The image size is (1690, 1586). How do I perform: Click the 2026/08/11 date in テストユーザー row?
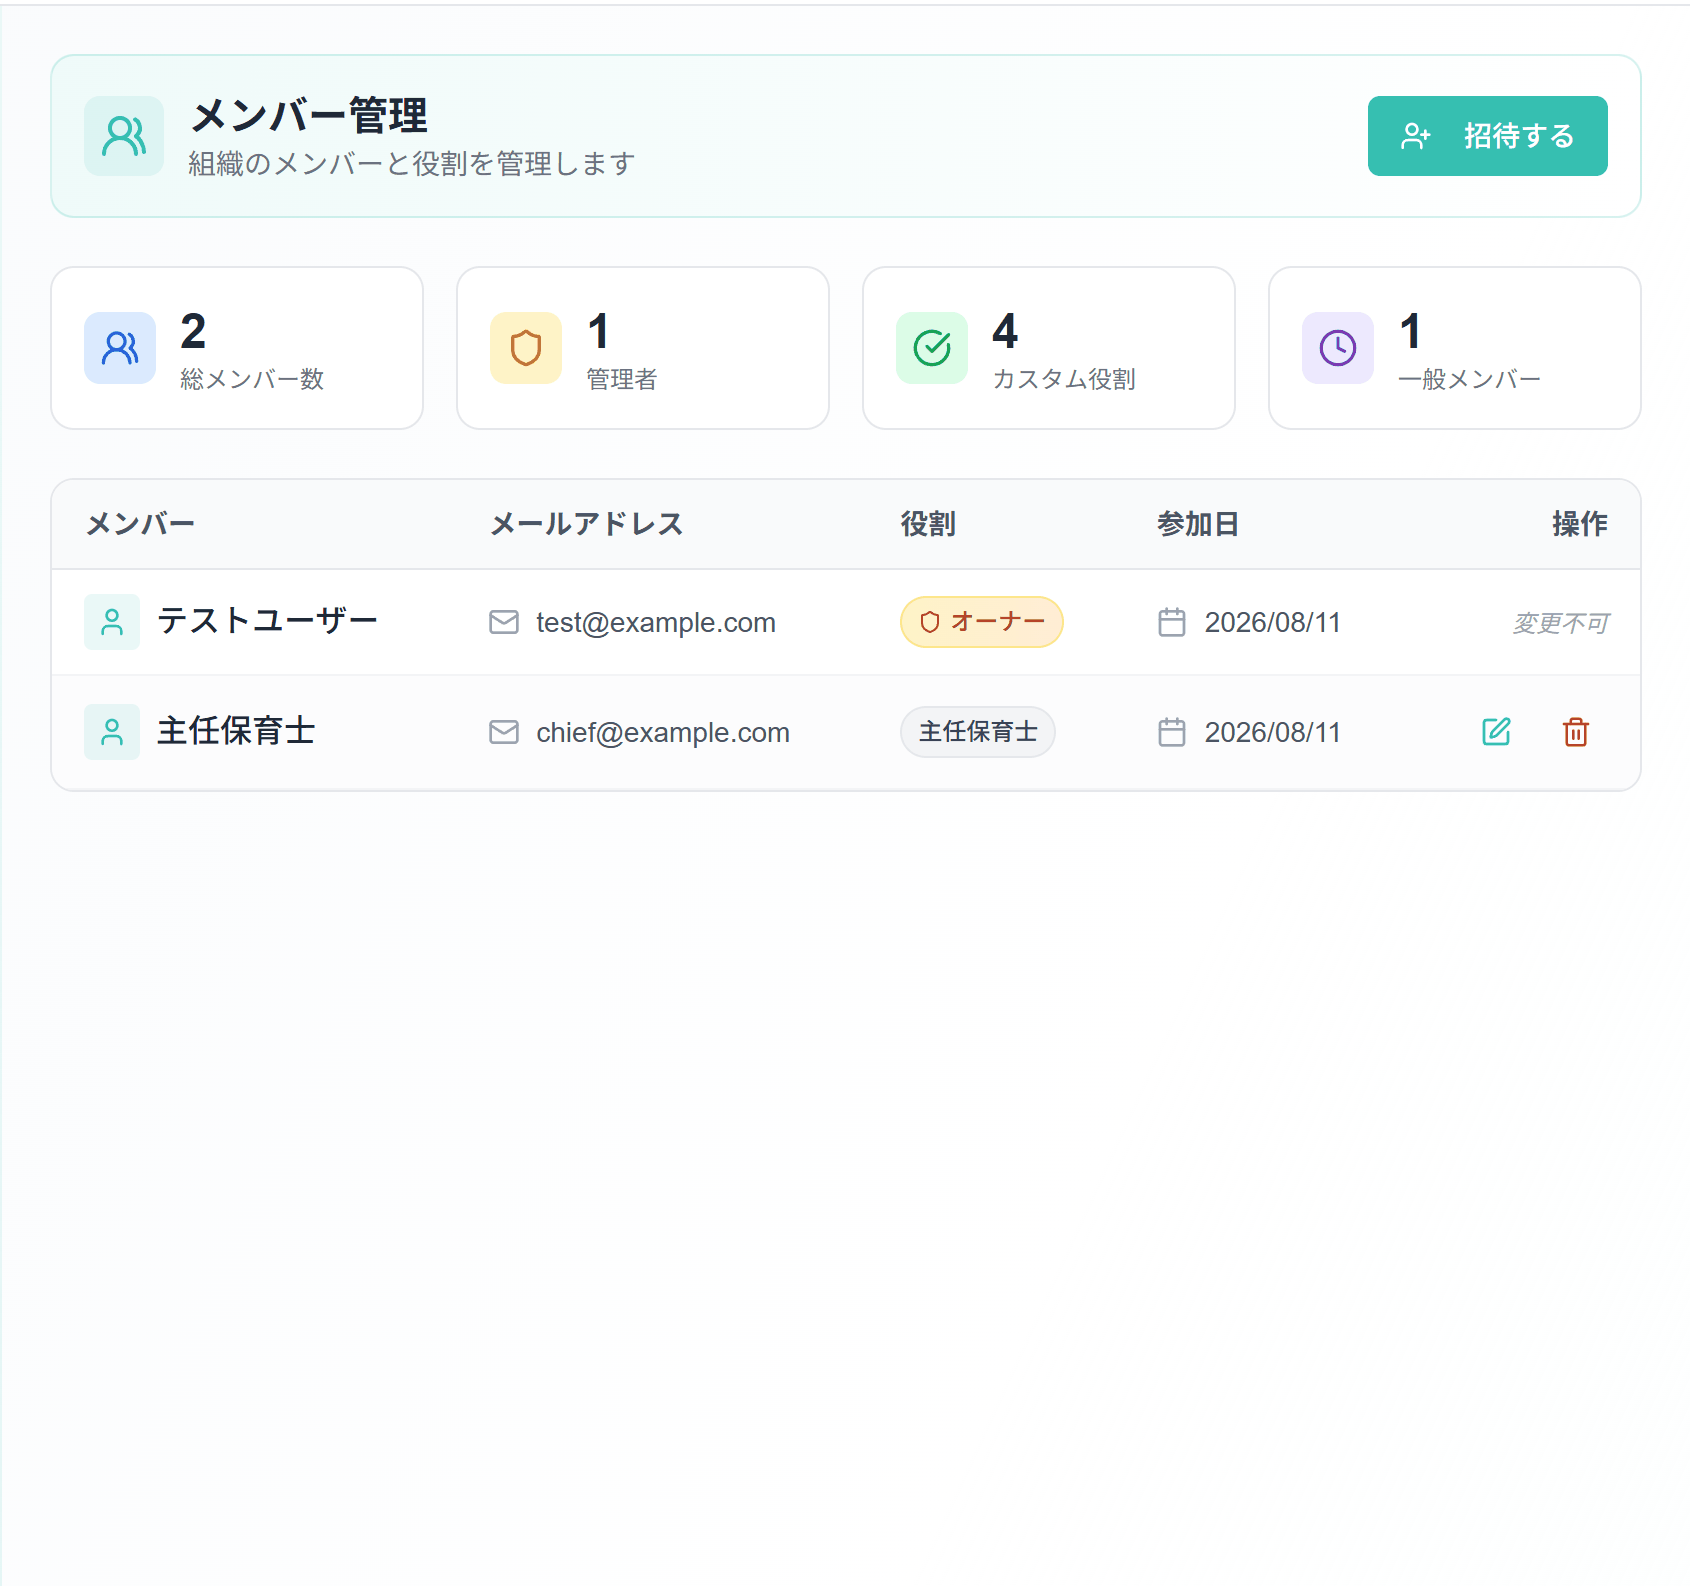[1272, 622]
